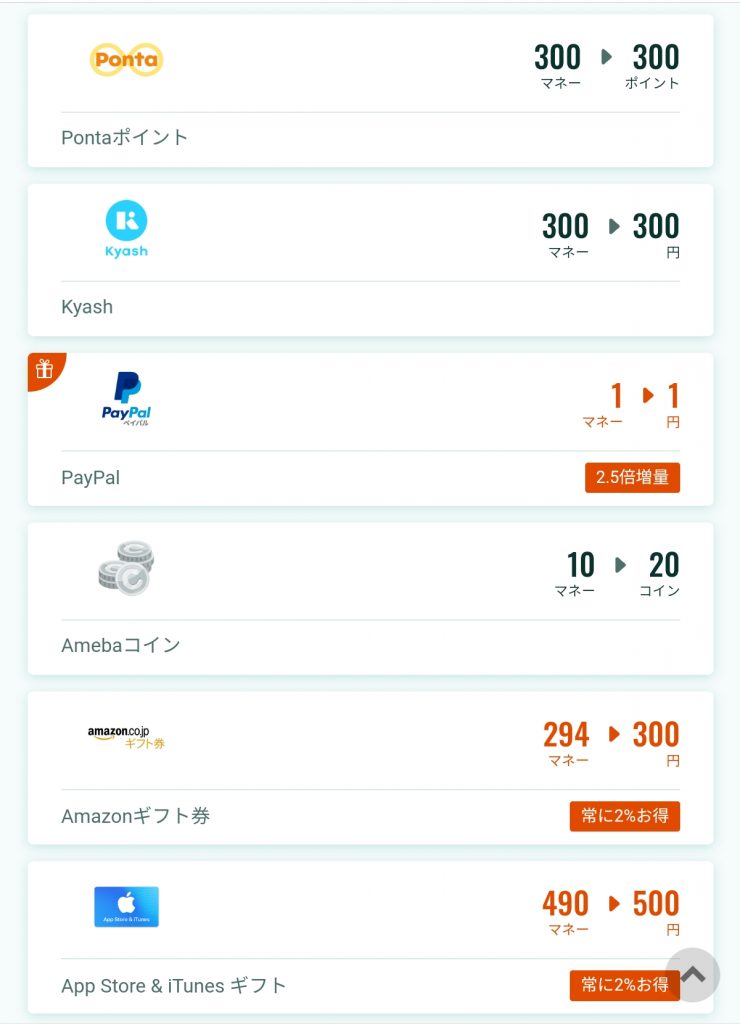Tap the orange gift corner badge

(x=44, y=369)
